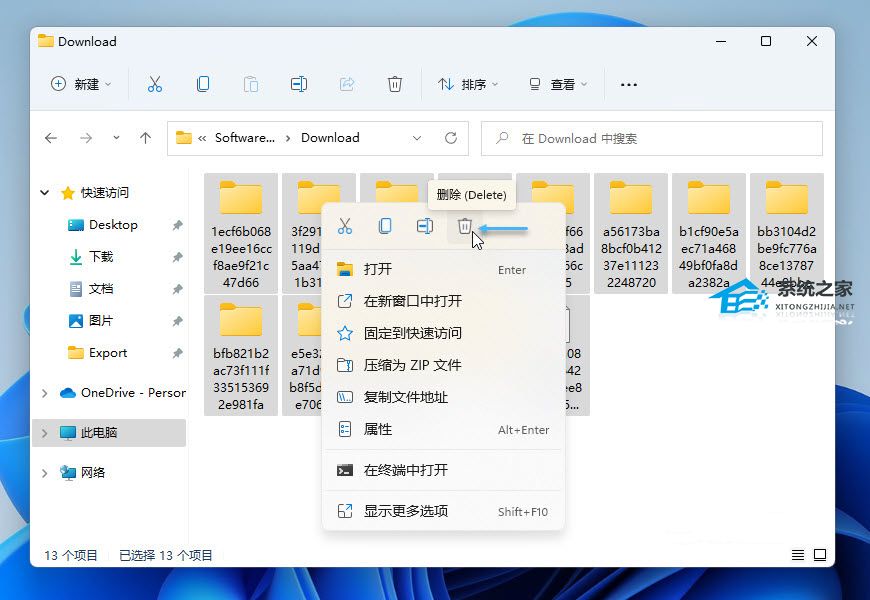The width and height of the screenshot is (870, 600).
Task: Click the 新建 button
Action: (x=82, y=85)
